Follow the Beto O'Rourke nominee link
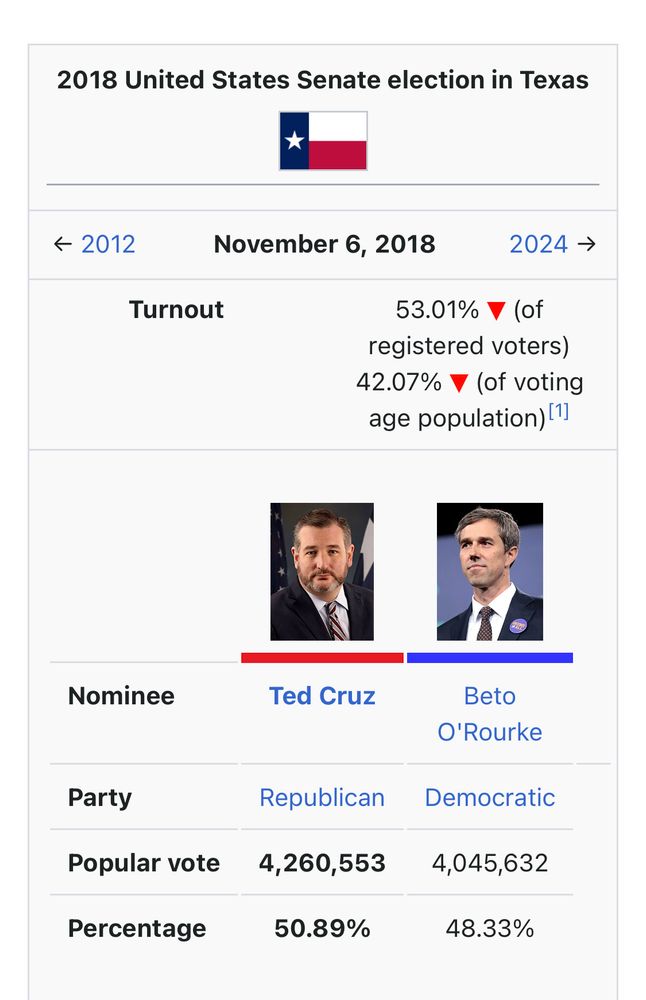The height and width of the screenshot is (1000, 646). pos(490,714)
